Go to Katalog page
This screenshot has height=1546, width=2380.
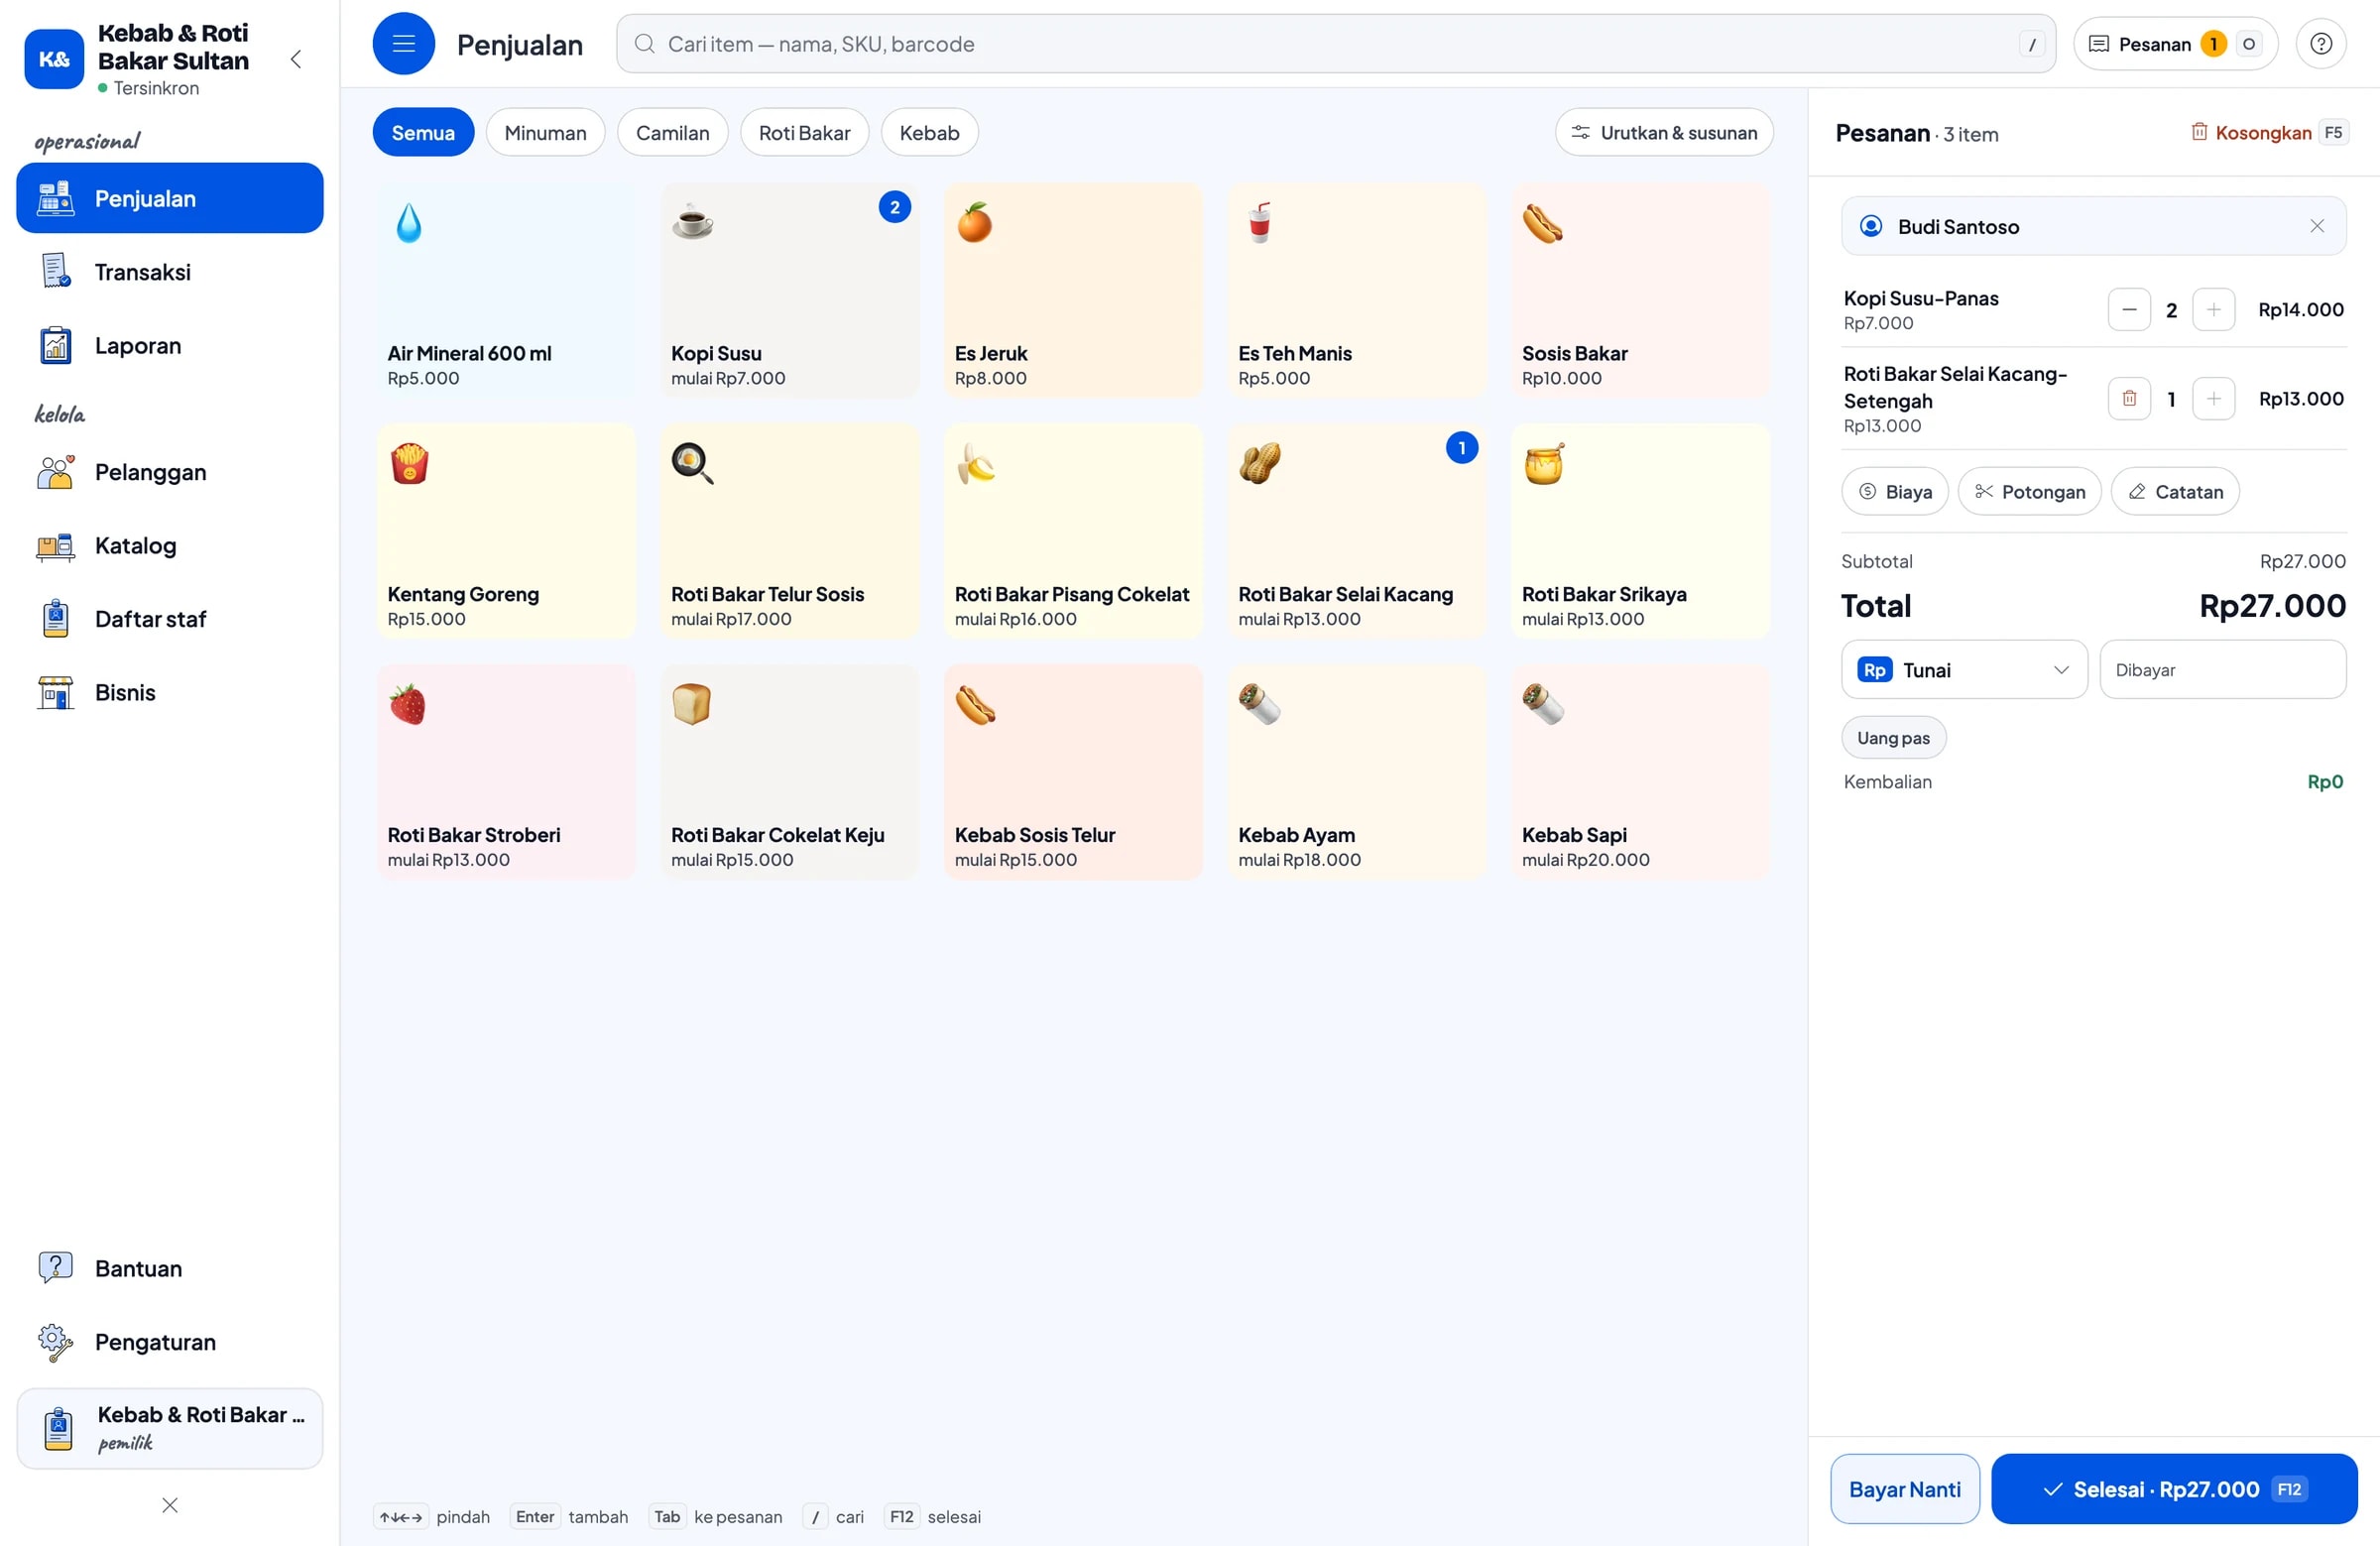(170, 546)
